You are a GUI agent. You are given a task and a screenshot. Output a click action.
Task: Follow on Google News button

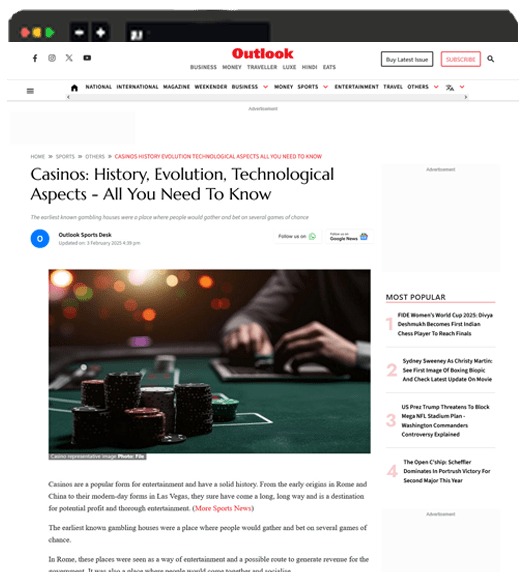[x=349, y=236]
